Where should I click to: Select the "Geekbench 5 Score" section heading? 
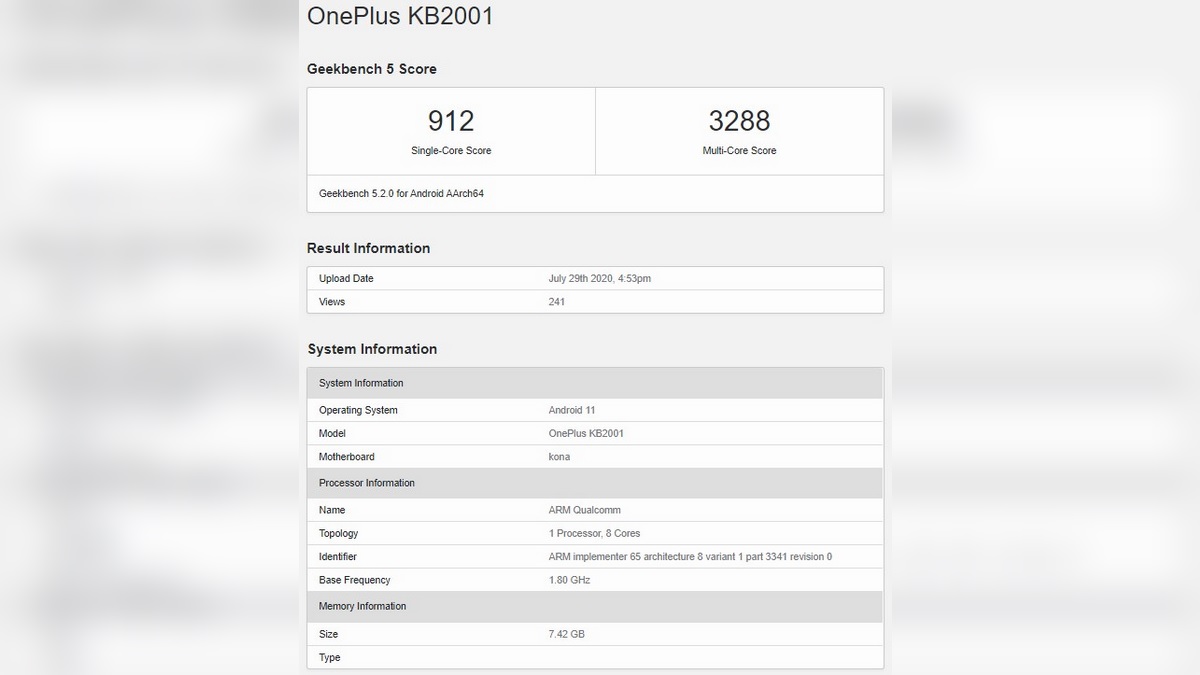coord(372,69)
